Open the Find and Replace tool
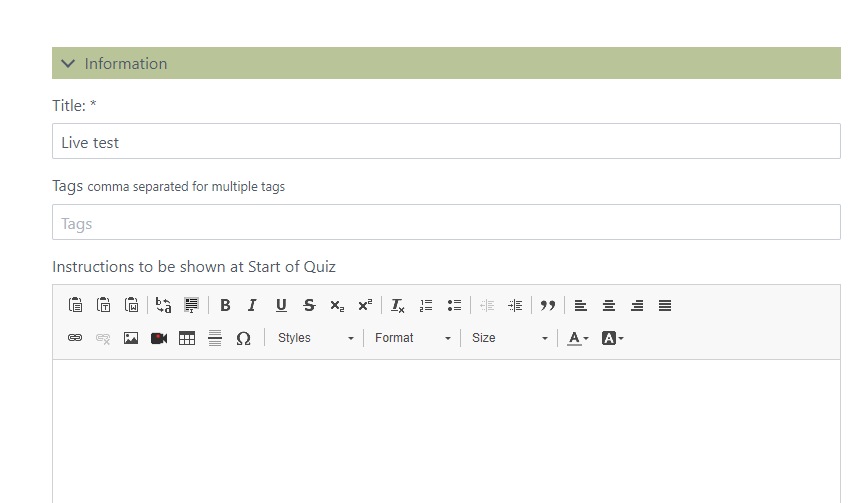Screen dimensions: 868x503 pyautogui.click(x=164, y=306)
